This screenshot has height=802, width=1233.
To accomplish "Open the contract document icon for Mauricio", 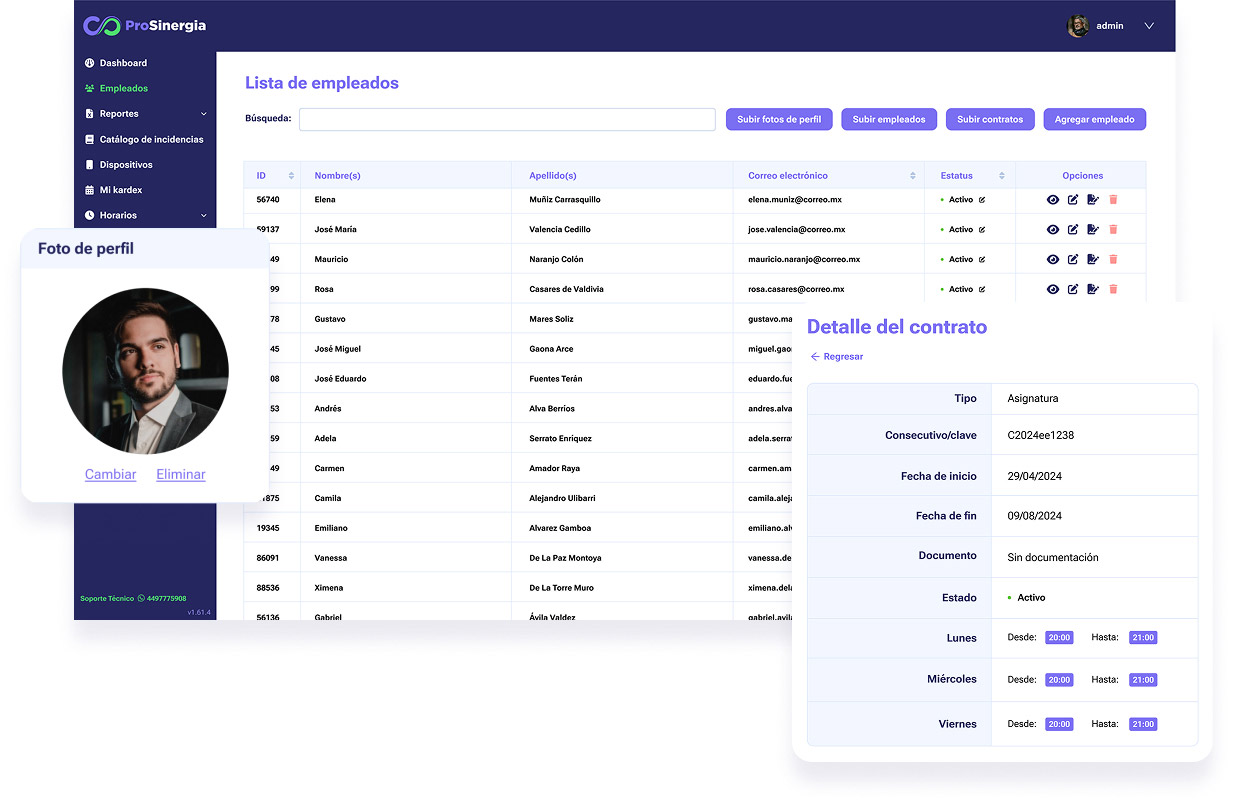I will (x=1093, y=260).
